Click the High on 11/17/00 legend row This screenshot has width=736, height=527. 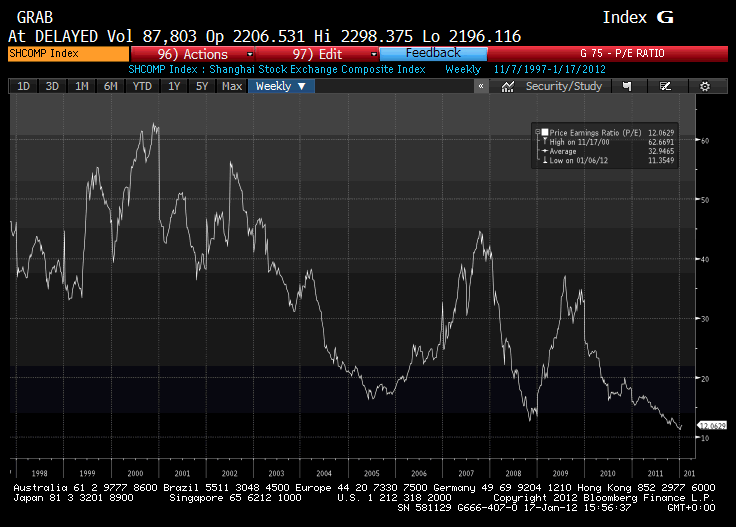click(x=608, y=142)
